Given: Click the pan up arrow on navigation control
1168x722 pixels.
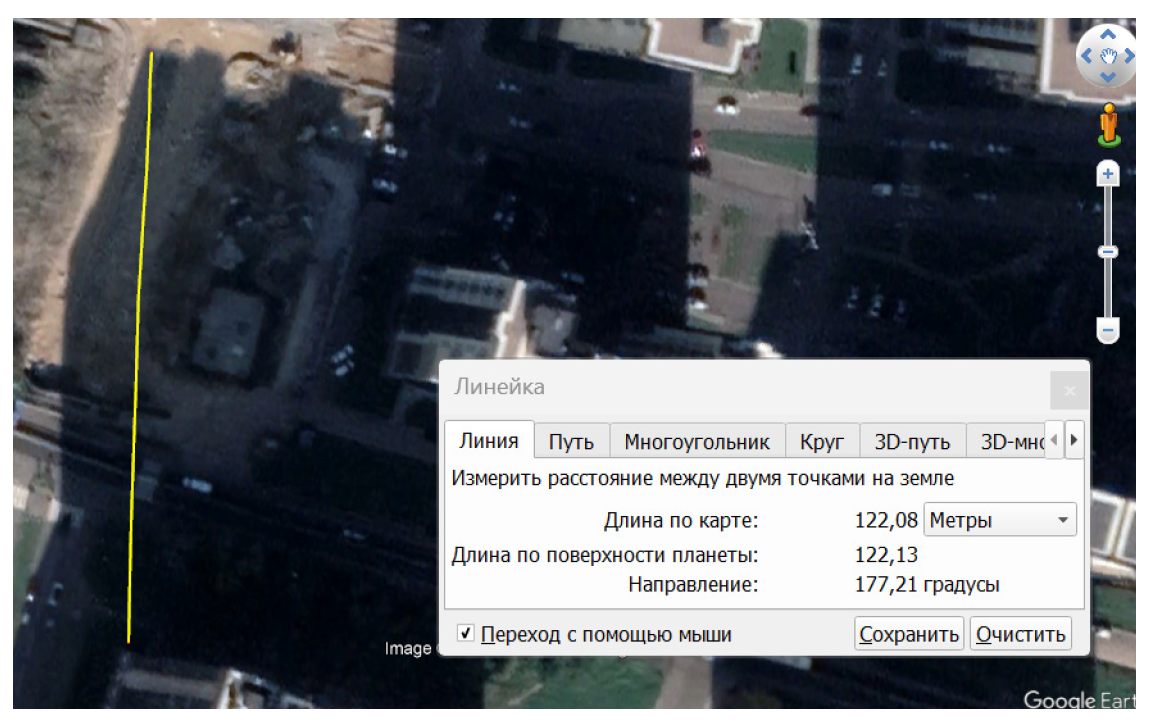Looking at the screenshot, I should coord(1107,33).
